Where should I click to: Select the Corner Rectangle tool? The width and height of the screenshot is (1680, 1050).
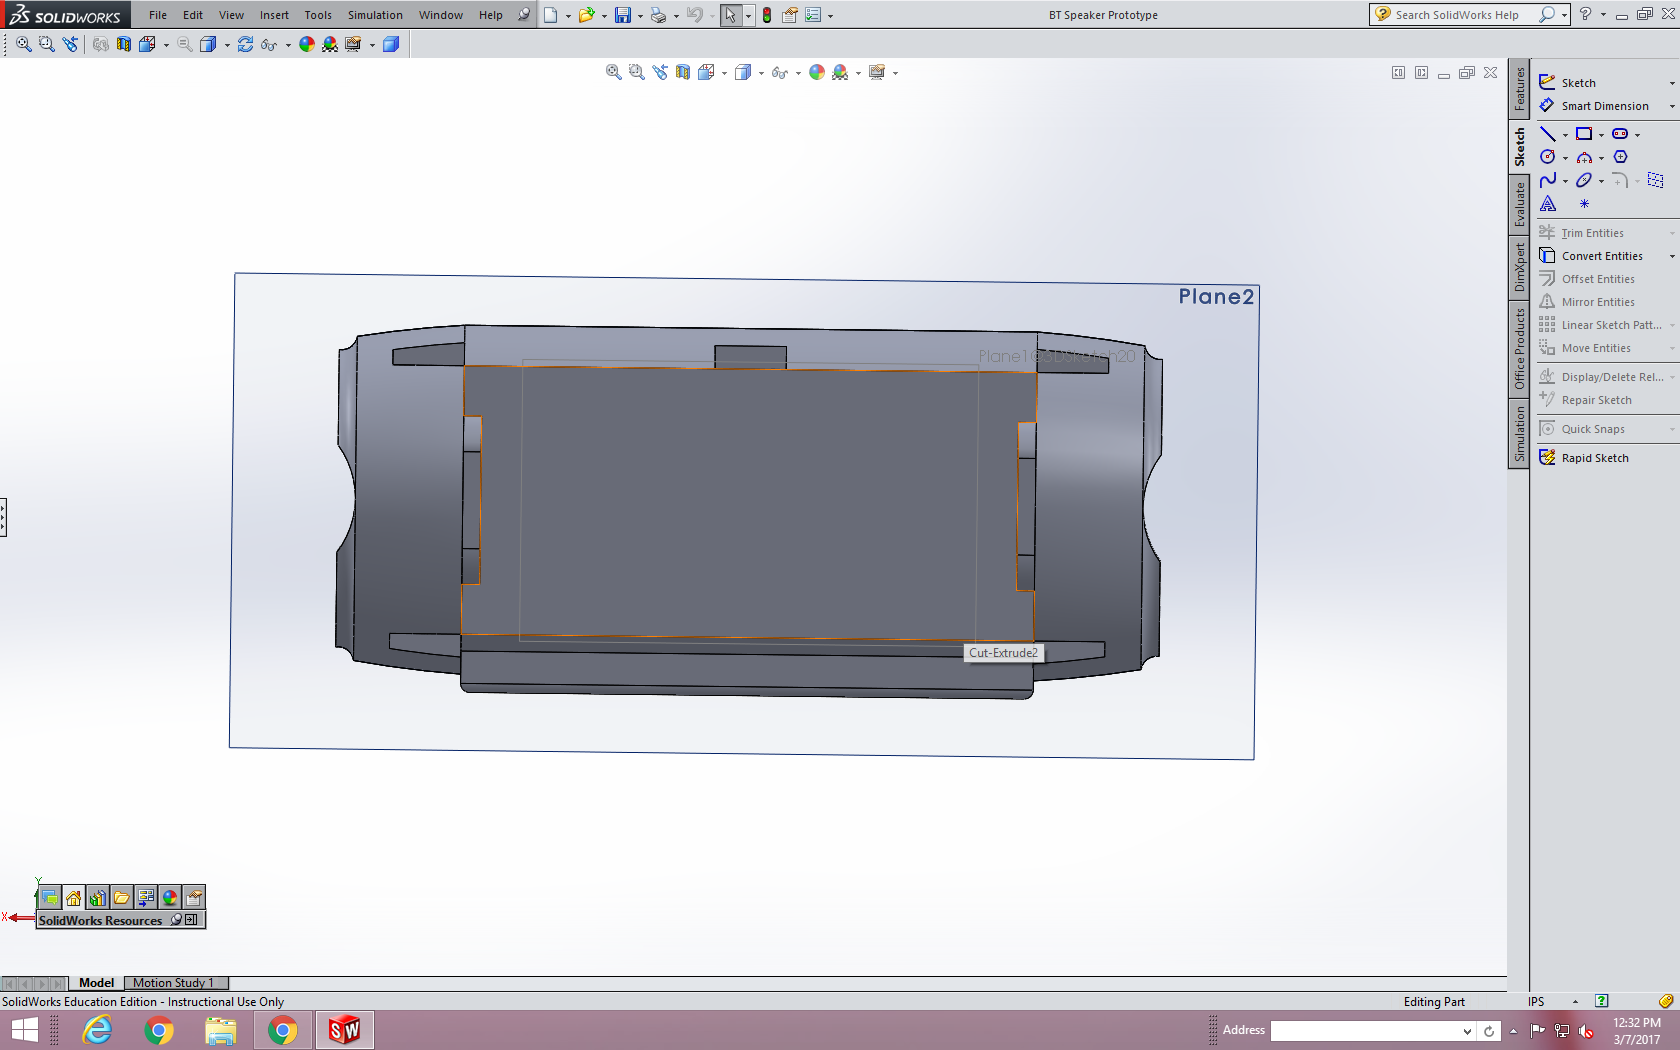[1584, 133]
